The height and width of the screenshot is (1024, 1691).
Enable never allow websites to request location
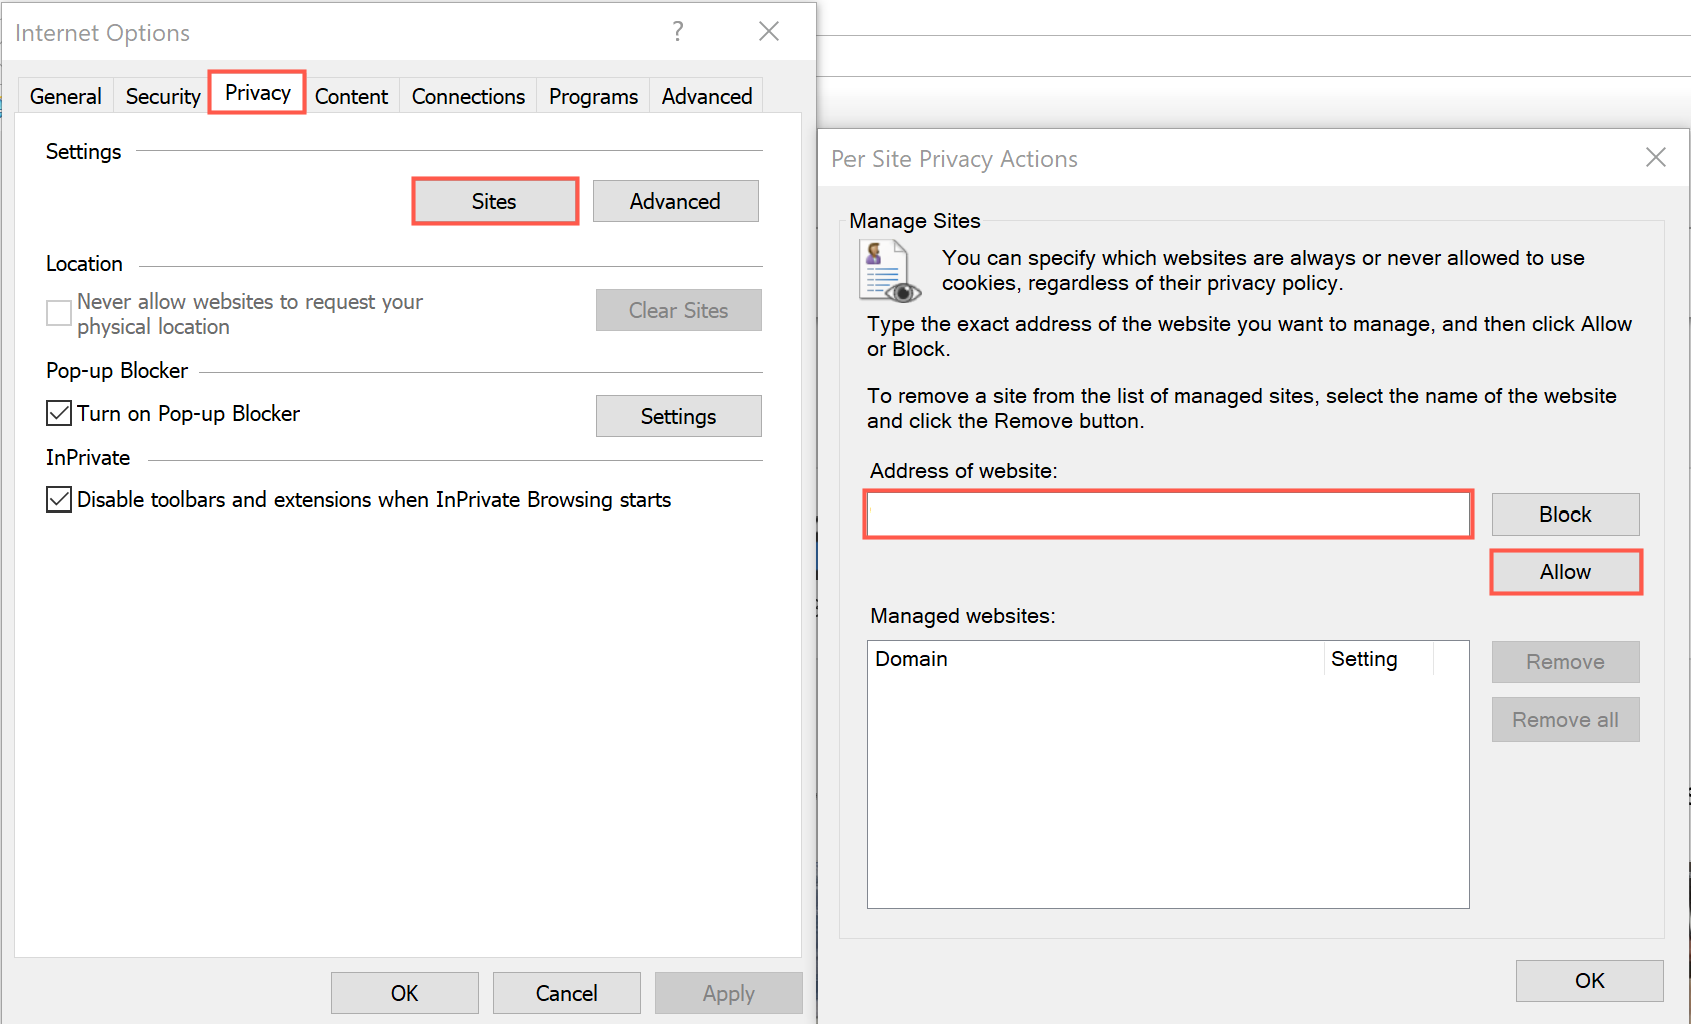[58, 313]
